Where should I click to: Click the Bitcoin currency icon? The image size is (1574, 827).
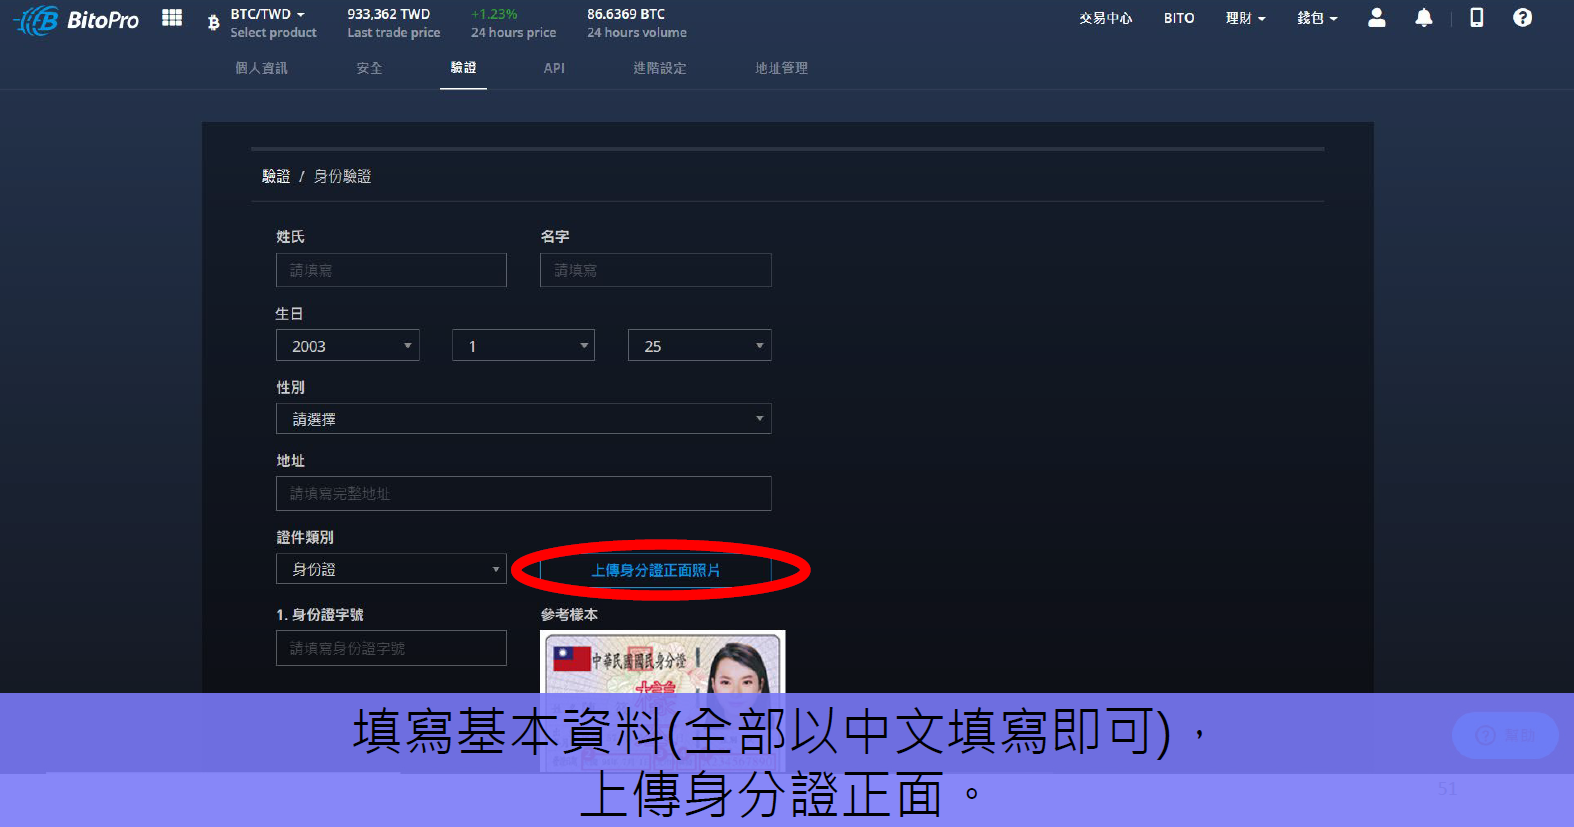click(x=213, y=22)
